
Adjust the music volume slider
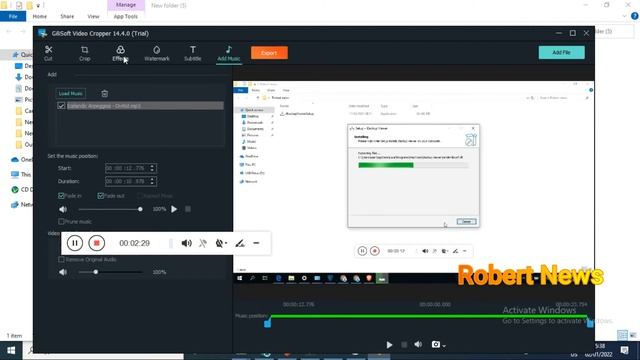(x=110, y=209)
